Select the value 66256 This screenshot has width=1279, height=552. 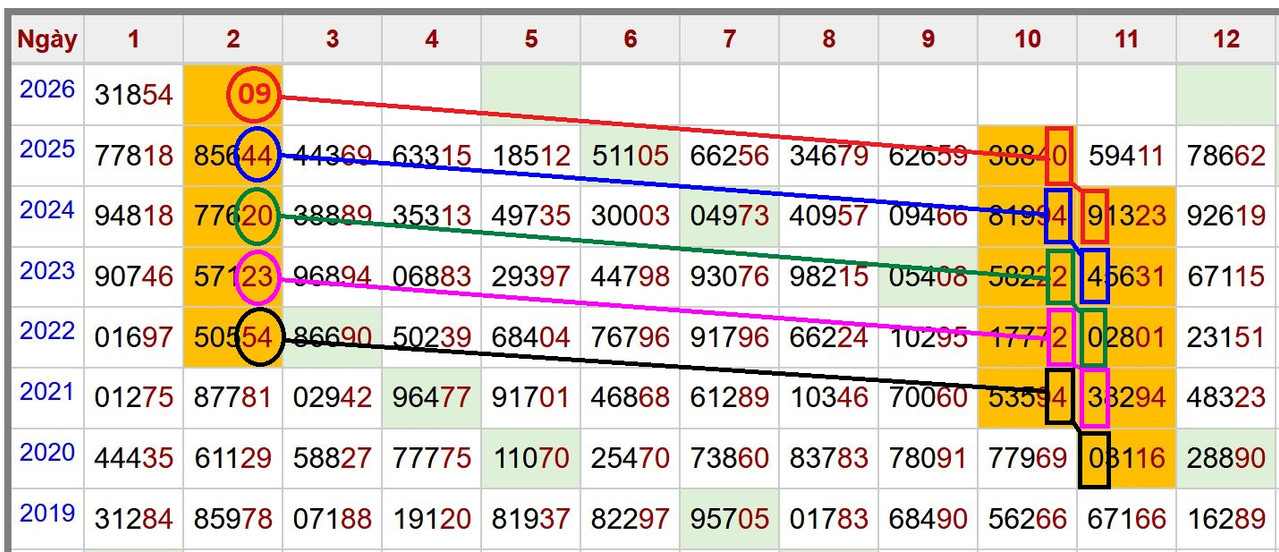click(x=729, y=156)
